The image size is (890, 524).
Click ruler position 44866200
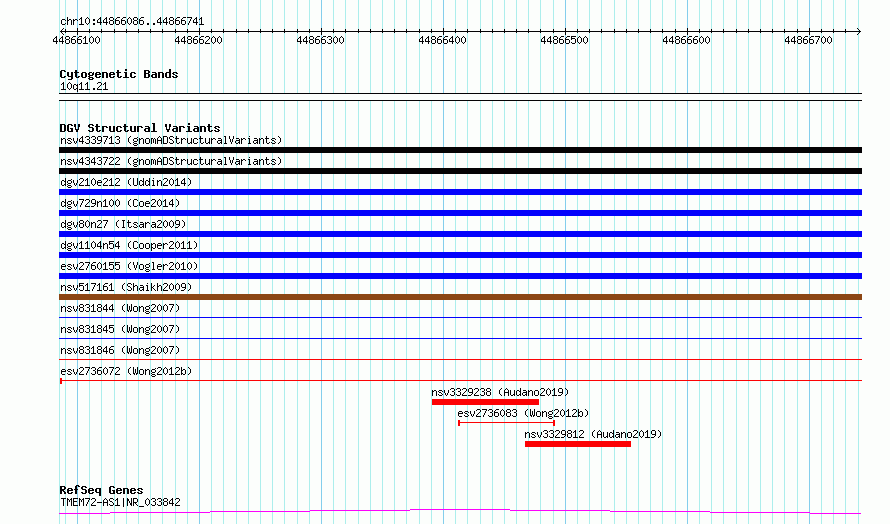pos(199,40)
